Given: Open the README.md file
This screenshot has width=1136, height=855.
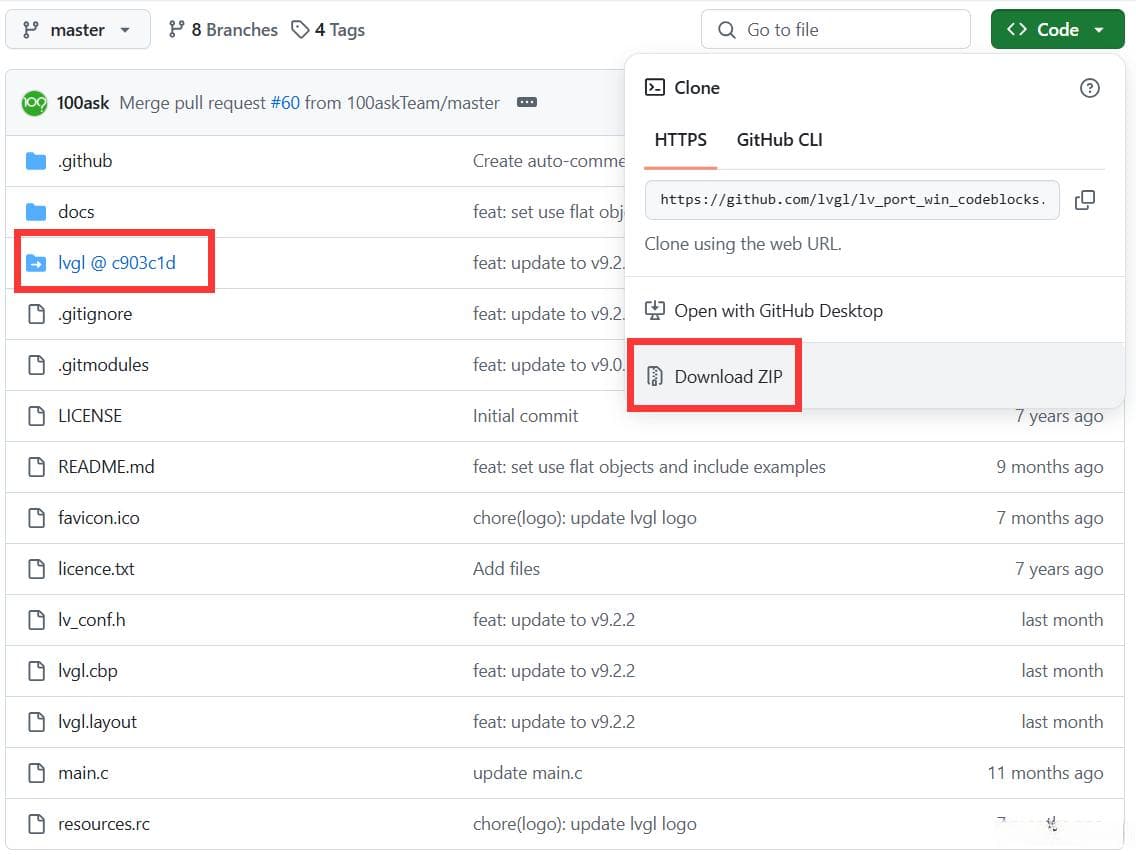Looking at the screenshot, I should [106, 467].
